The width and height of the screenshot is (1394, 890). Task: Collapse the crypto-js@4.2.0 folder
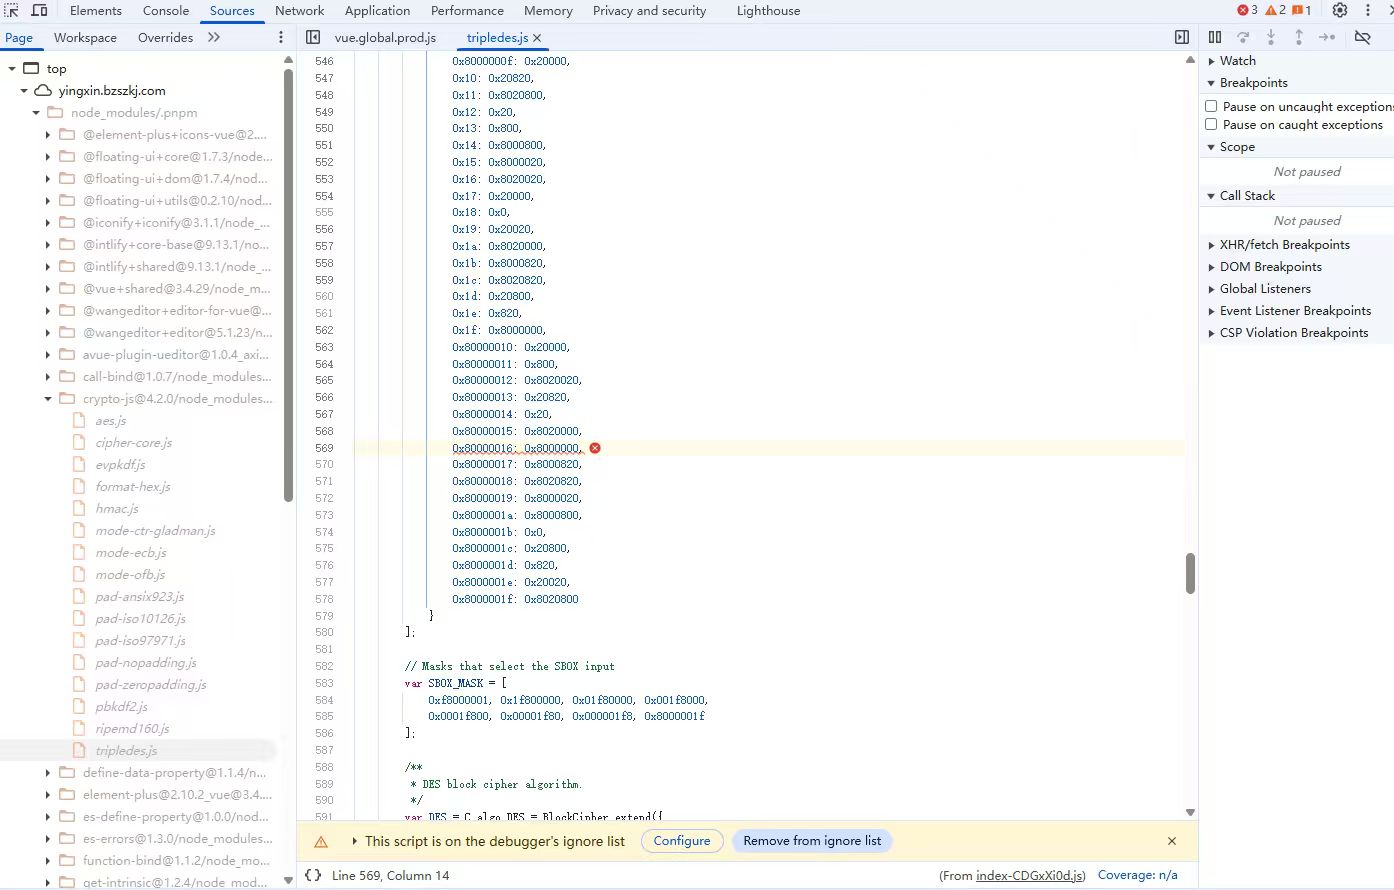[47, 399]
